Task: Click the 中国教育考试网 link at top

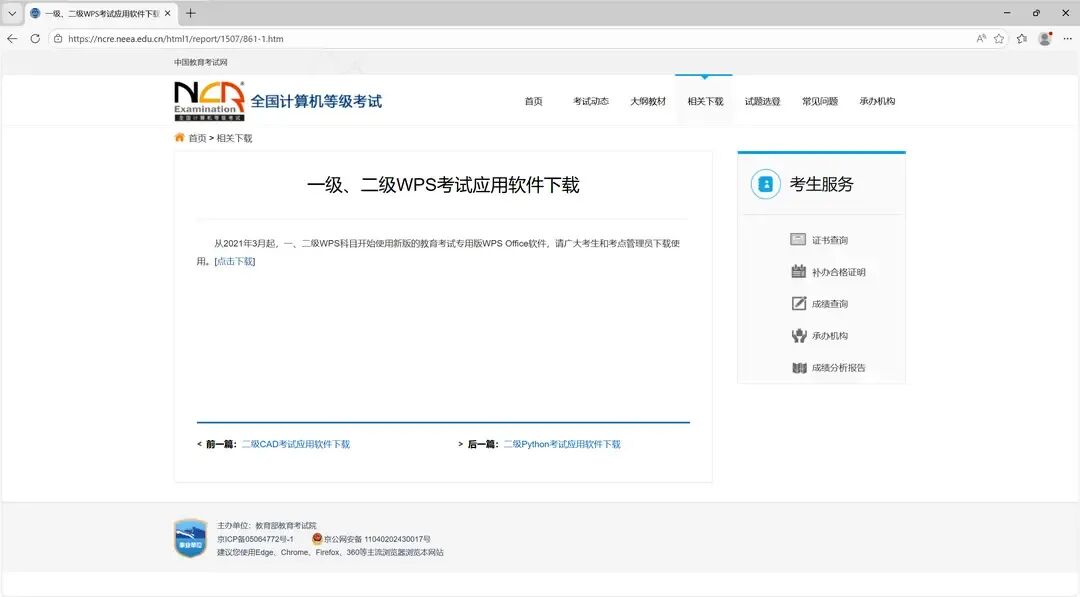Action: click(x=200, y=62)
